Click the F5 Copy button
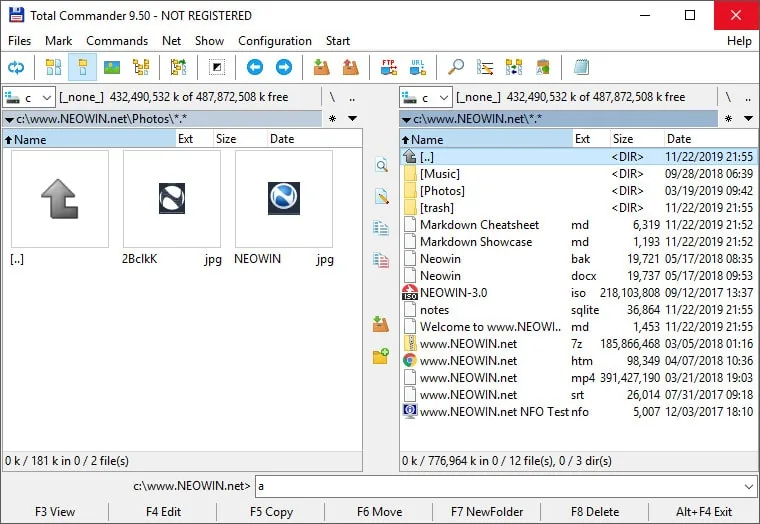760x524 pixels. (x=271, y=512)
